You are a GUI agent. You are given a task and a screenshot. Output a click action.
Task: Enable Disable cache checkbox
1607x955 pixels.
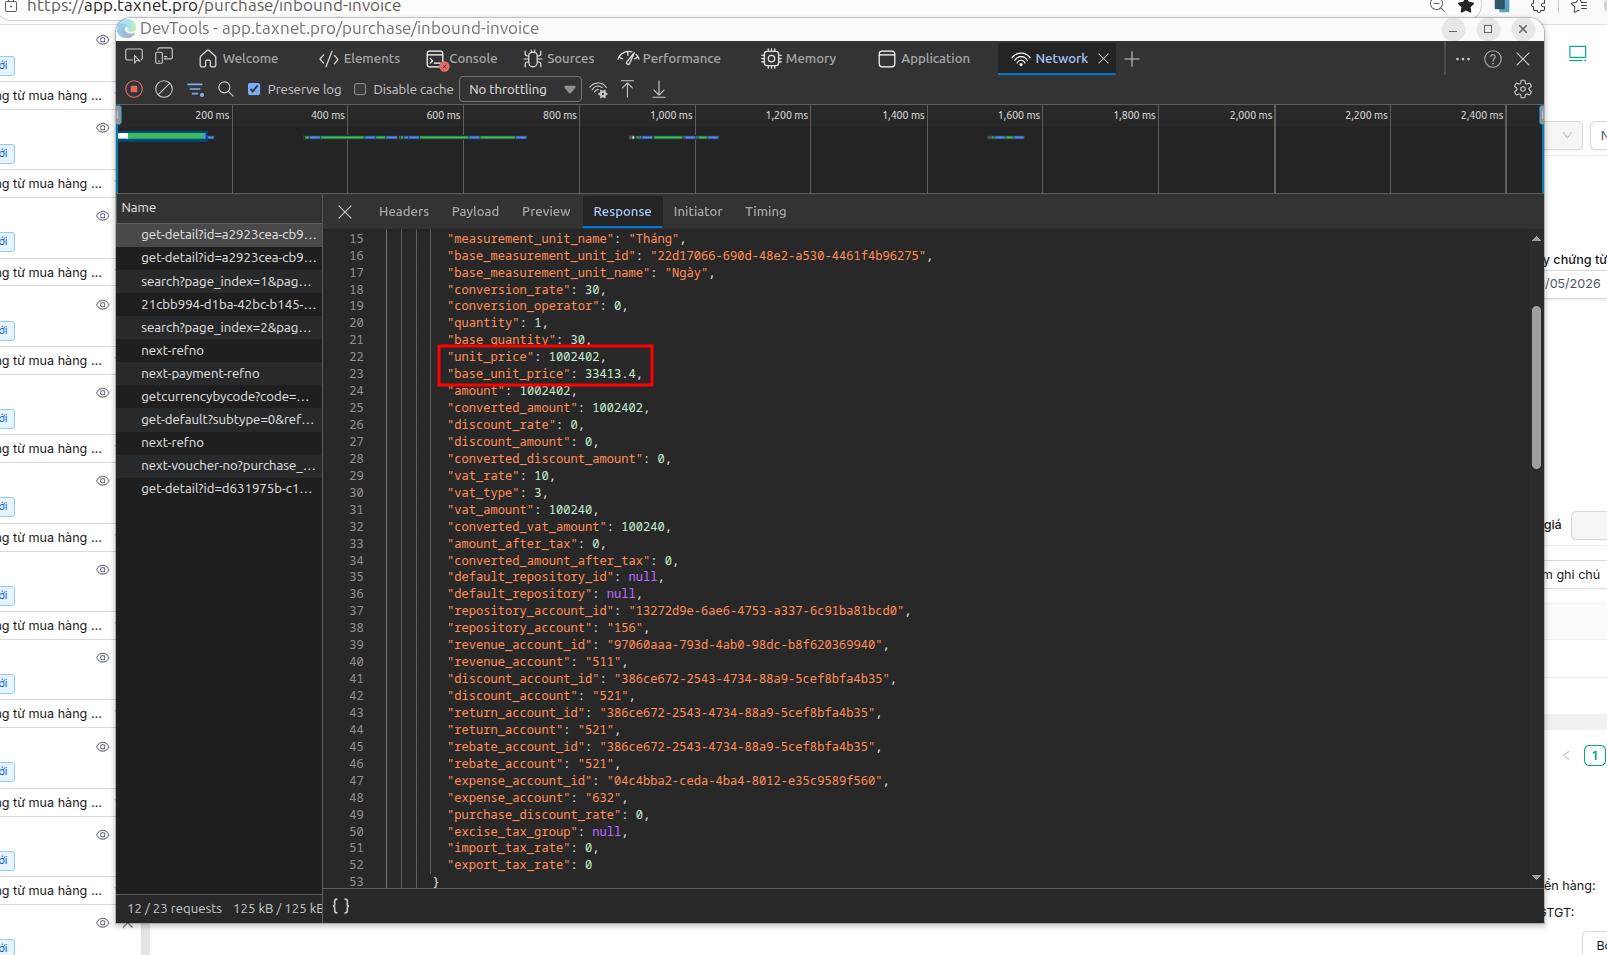(x=361, y=89)
